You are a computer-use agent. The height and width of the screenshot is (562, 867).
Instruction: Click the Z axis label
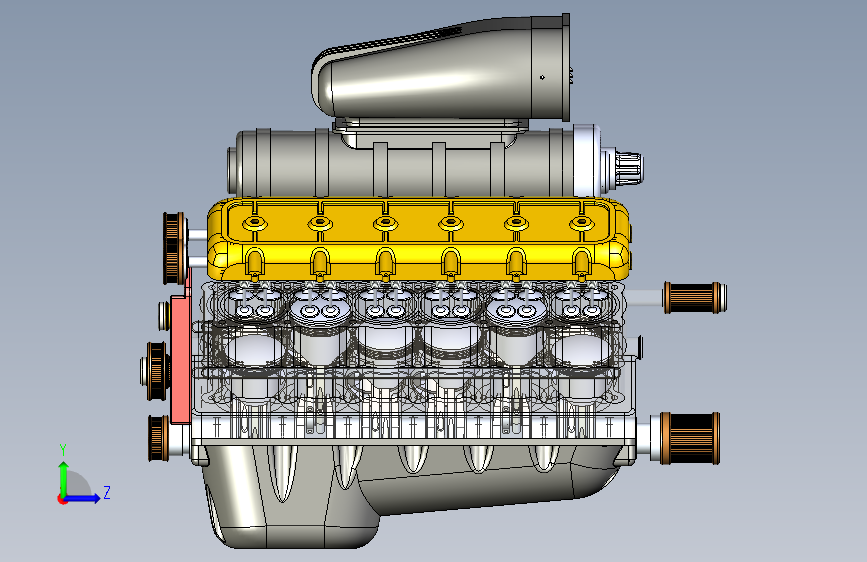(x=107, y=492)
